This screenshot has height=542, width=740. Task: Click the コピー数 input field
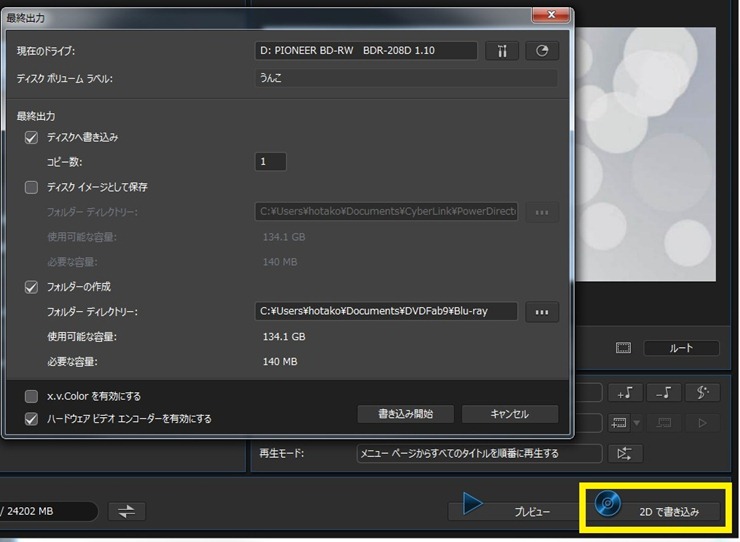[x=271, y=162]
